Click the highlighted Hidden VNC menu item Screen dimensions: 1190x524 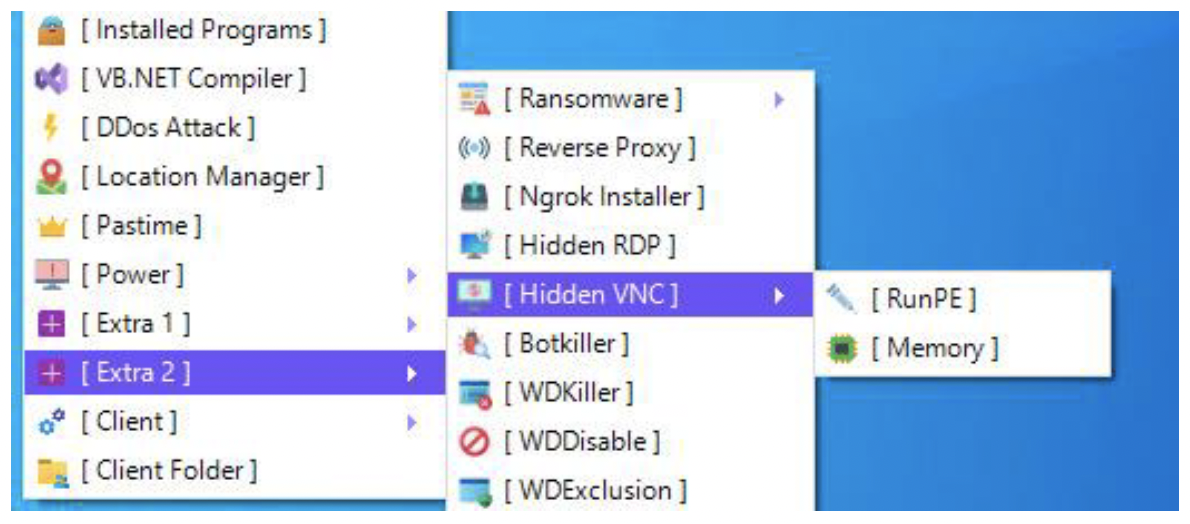pyautogui.click(x=631, y=295)
